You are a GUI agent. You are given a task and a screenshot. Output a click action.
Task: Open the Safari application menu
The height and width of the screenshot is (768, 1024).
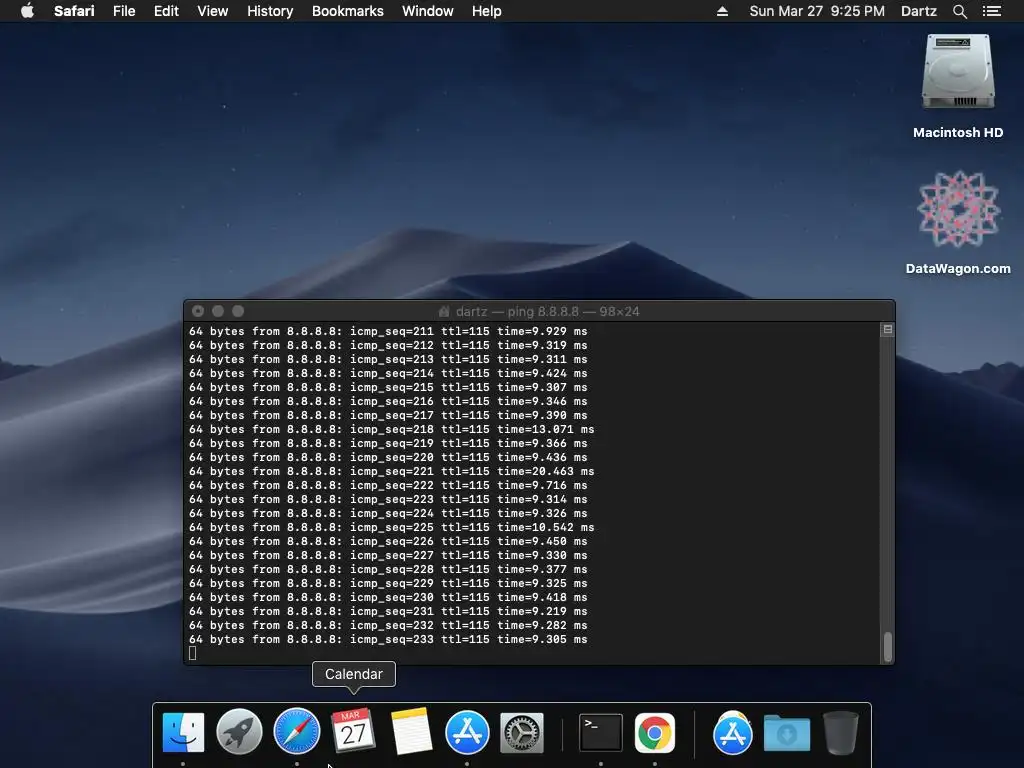[74, 11]
